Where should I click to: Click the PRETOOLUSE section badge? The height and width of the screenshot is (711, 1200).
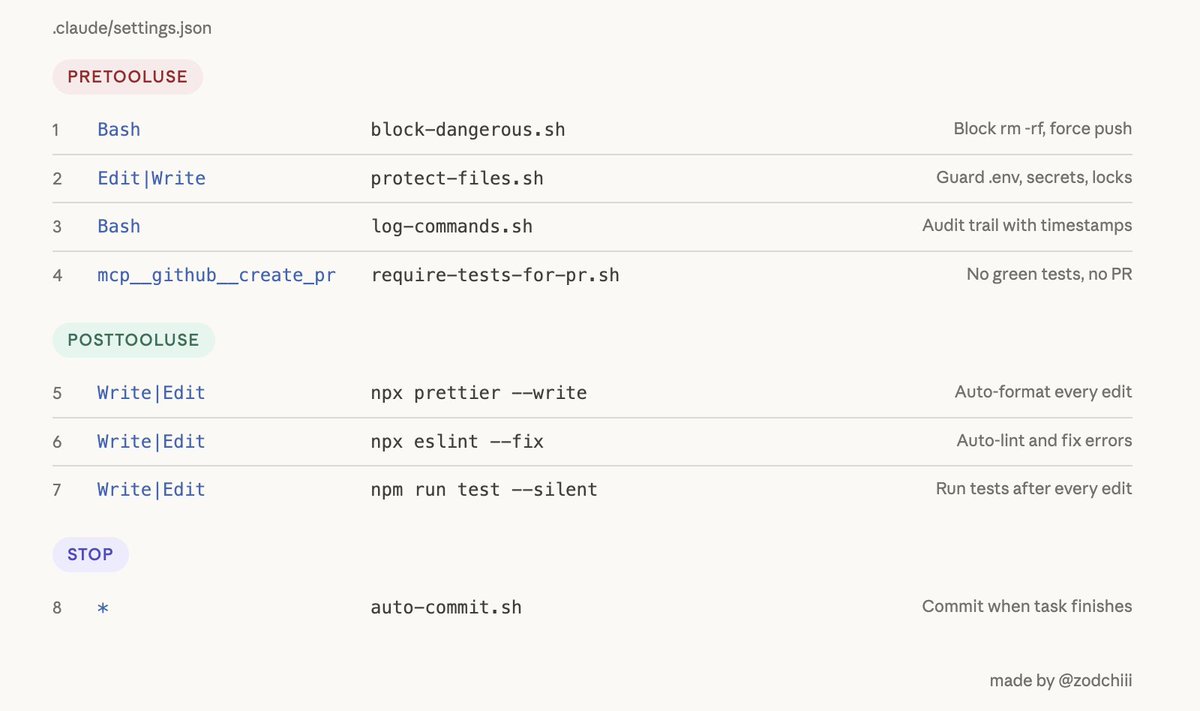click(127, 77)
